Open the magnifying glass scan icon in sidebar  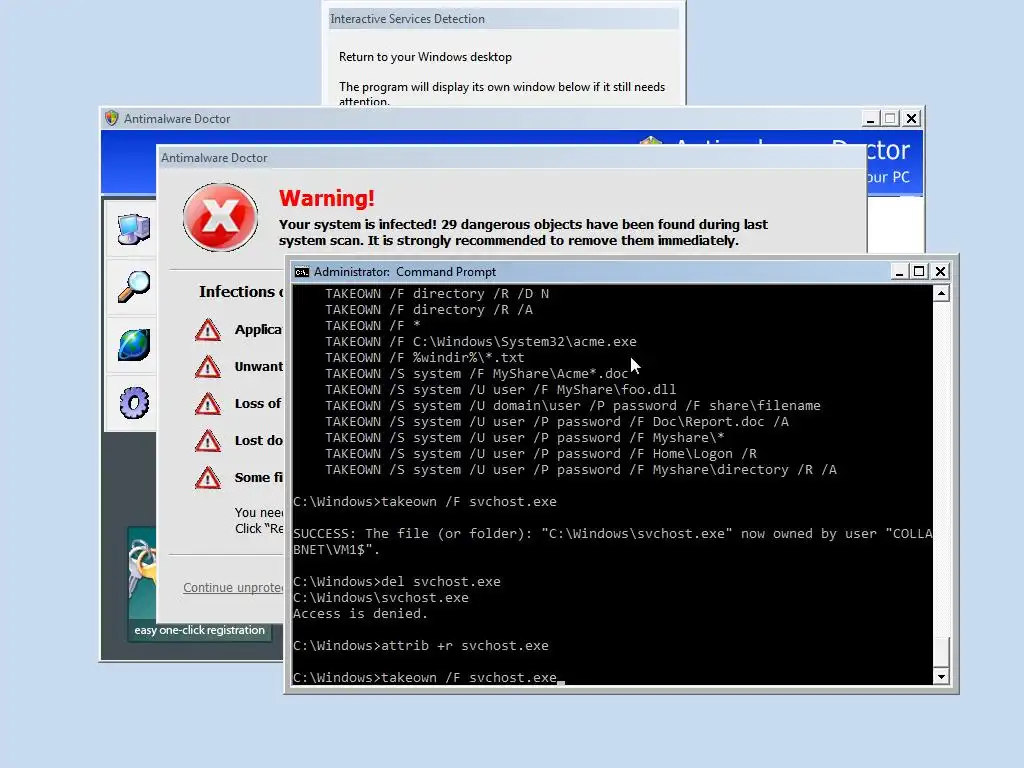point(134,287)
